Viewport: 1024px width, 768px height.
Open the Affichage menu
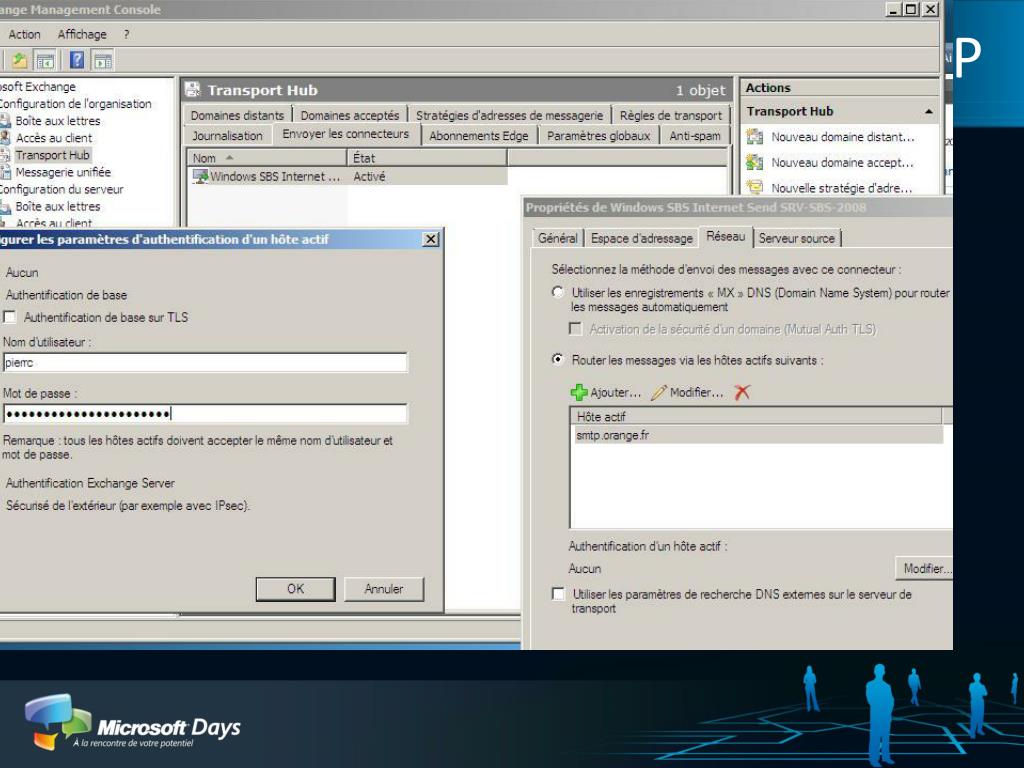pos(82,35)
